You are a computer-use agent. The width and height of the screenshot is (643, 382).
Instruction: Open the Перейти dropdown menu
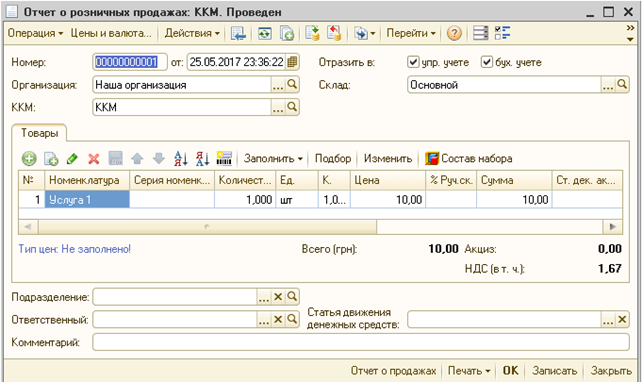click(410, 33)
